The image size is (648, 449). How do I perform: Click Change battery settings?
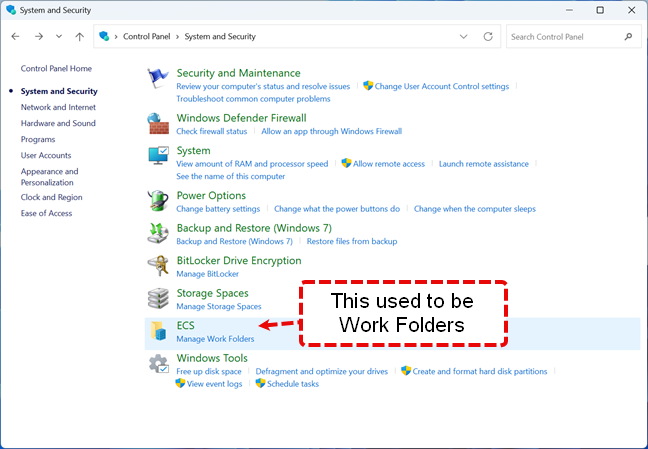coord(218,209)
